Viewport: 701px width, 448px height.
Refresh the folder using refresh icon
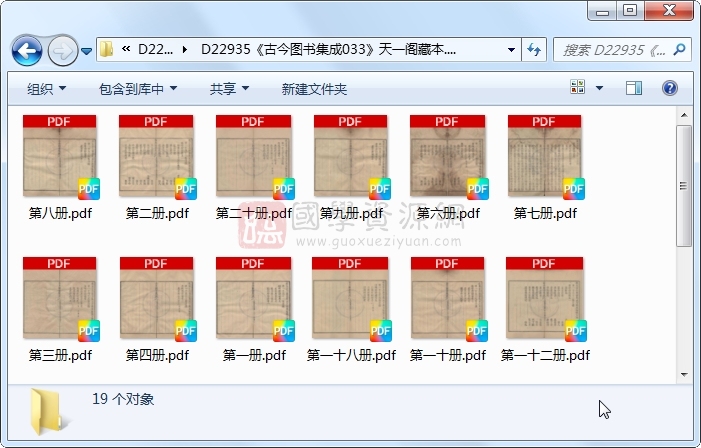point(534,50)
